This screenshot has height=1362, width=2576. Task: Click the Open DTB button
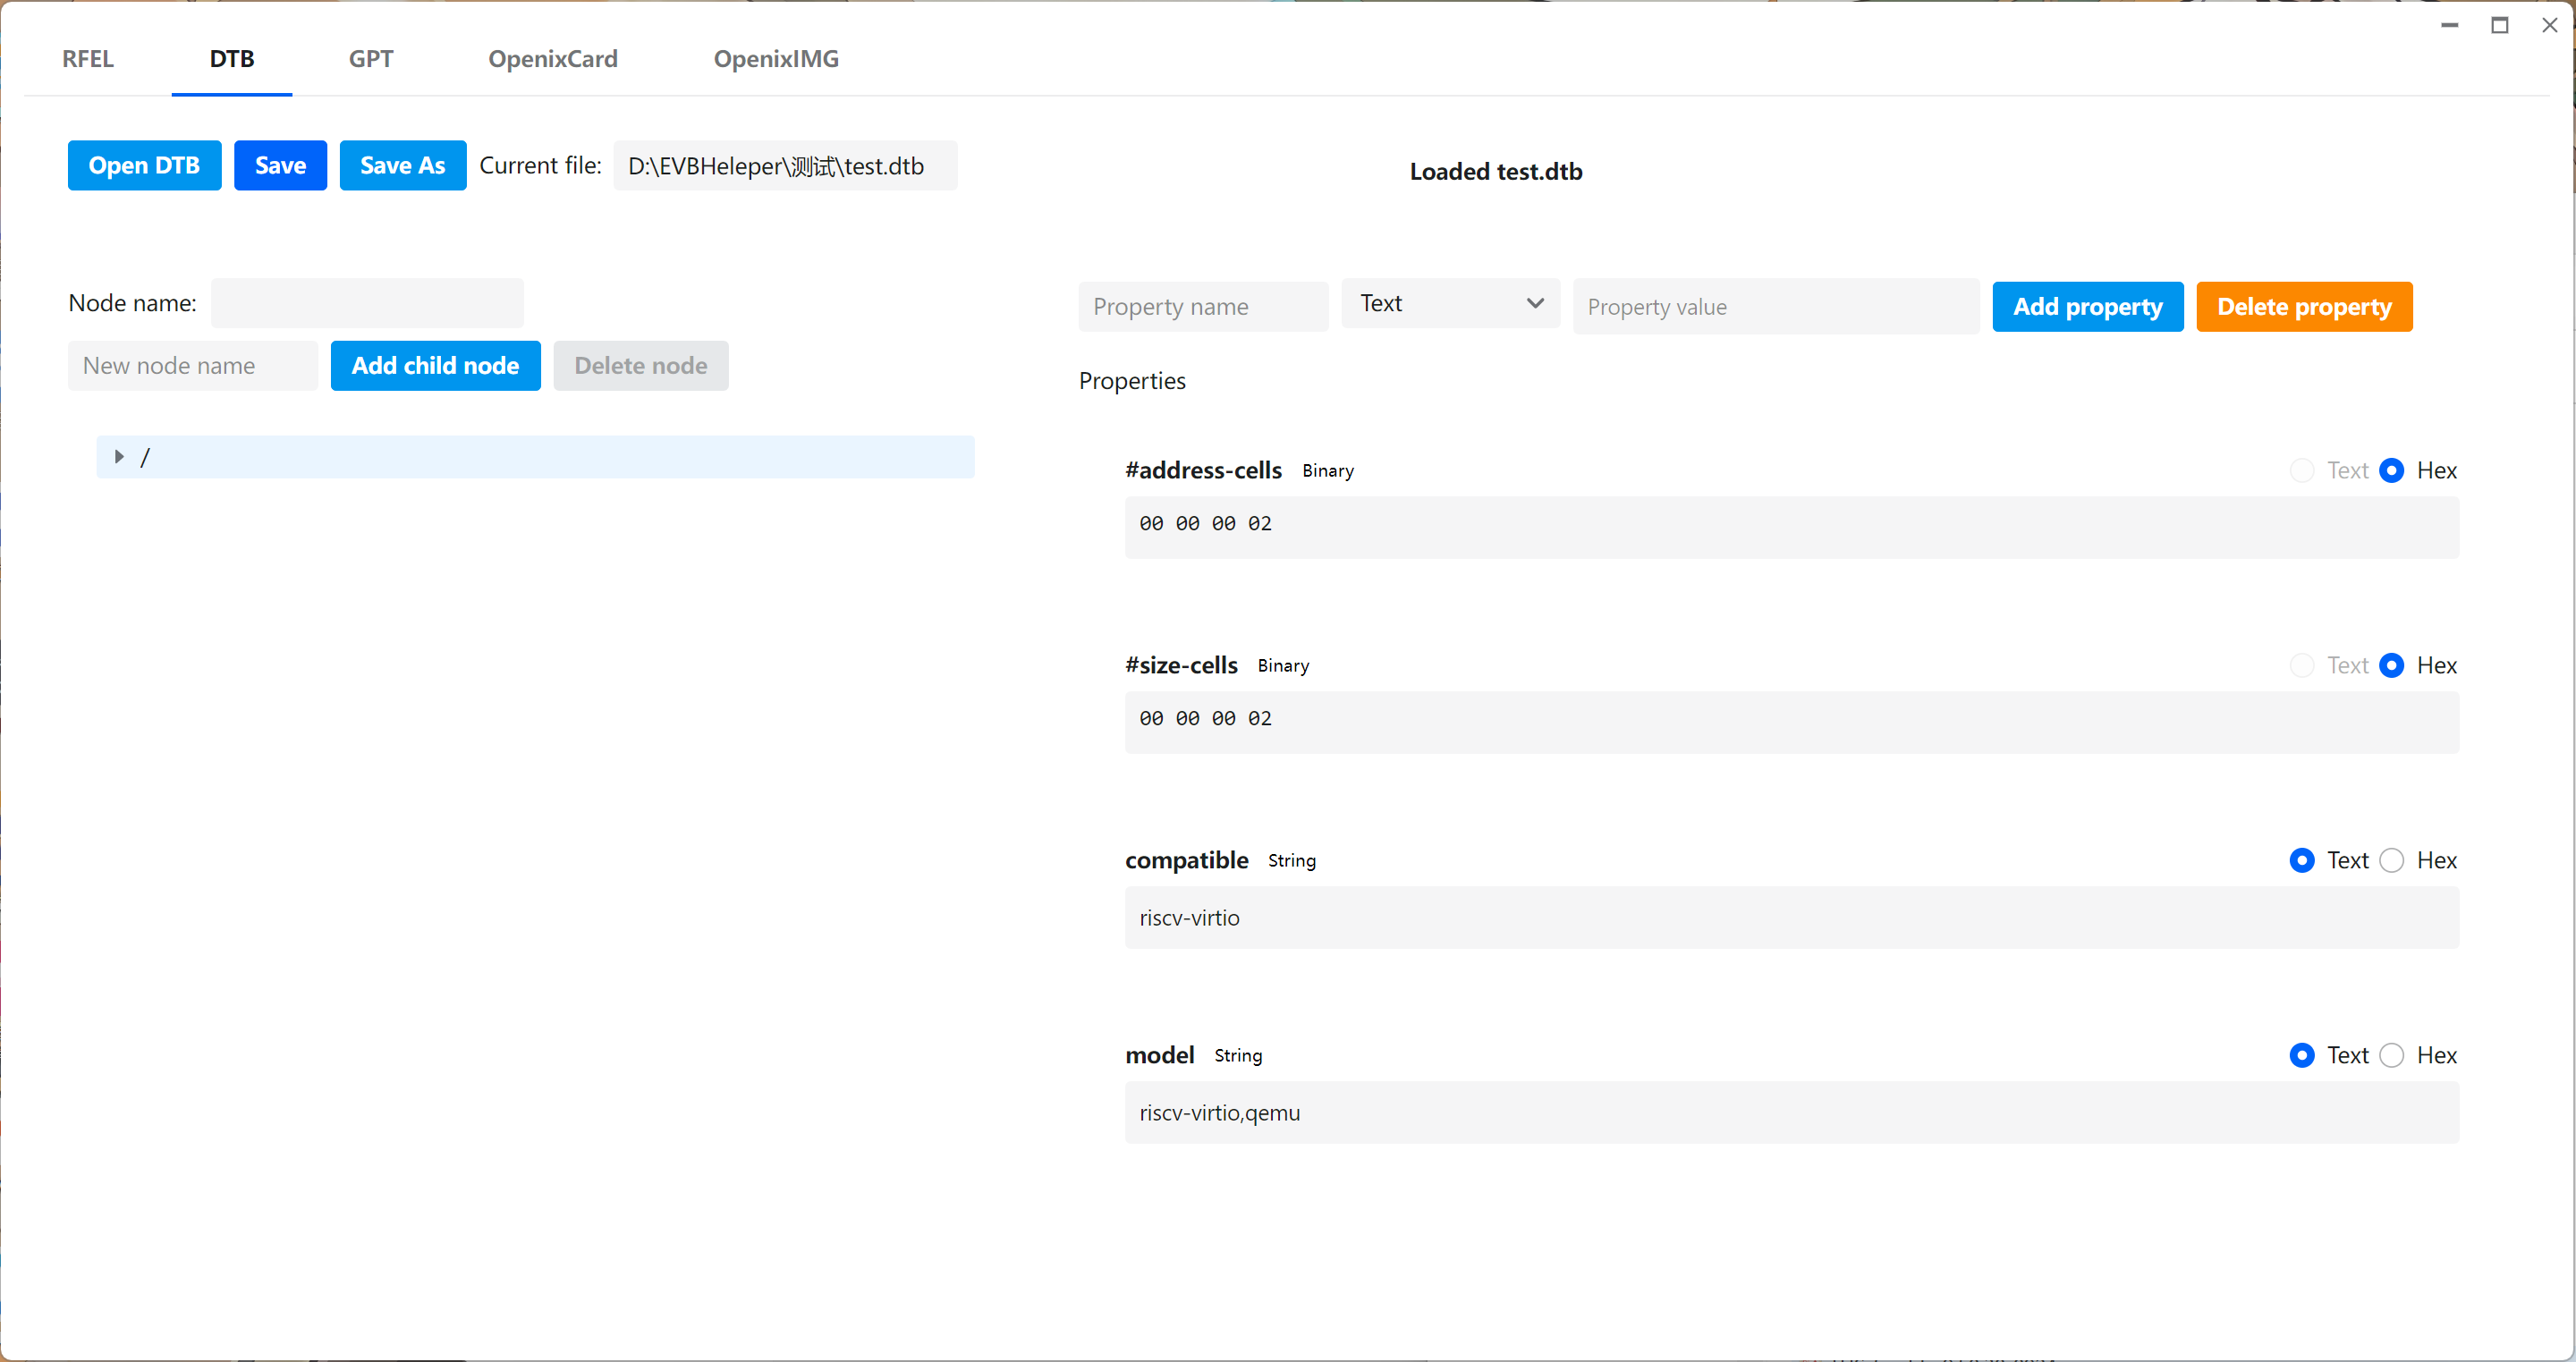[144, 165]
